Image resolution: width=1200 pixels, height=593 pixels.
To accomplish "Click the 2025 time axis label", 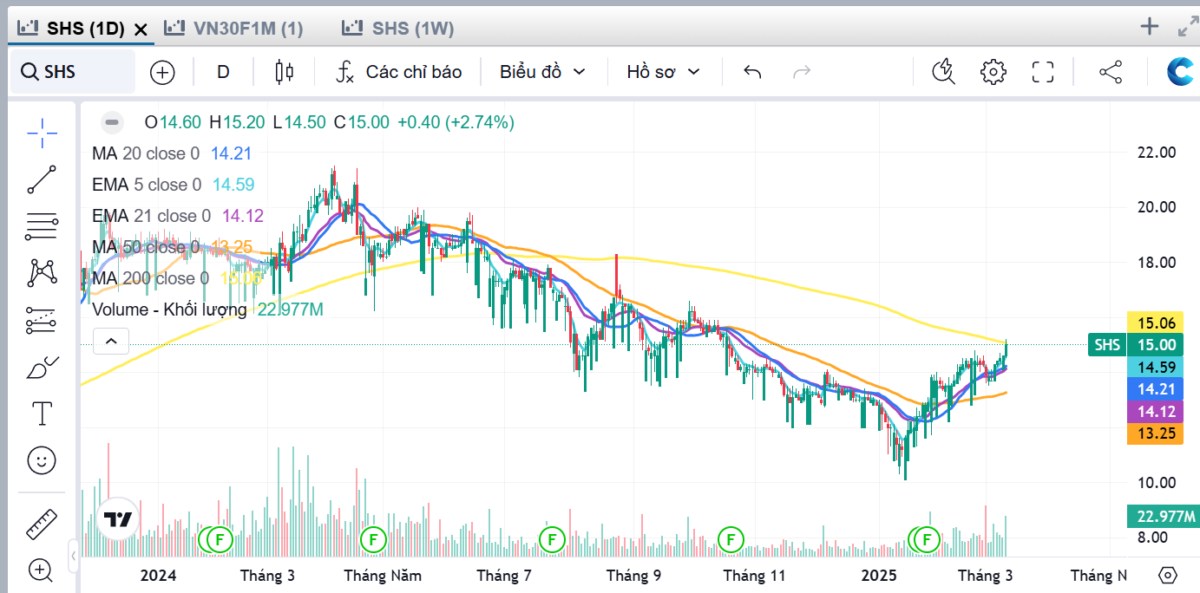I will (x=881, y=575).
